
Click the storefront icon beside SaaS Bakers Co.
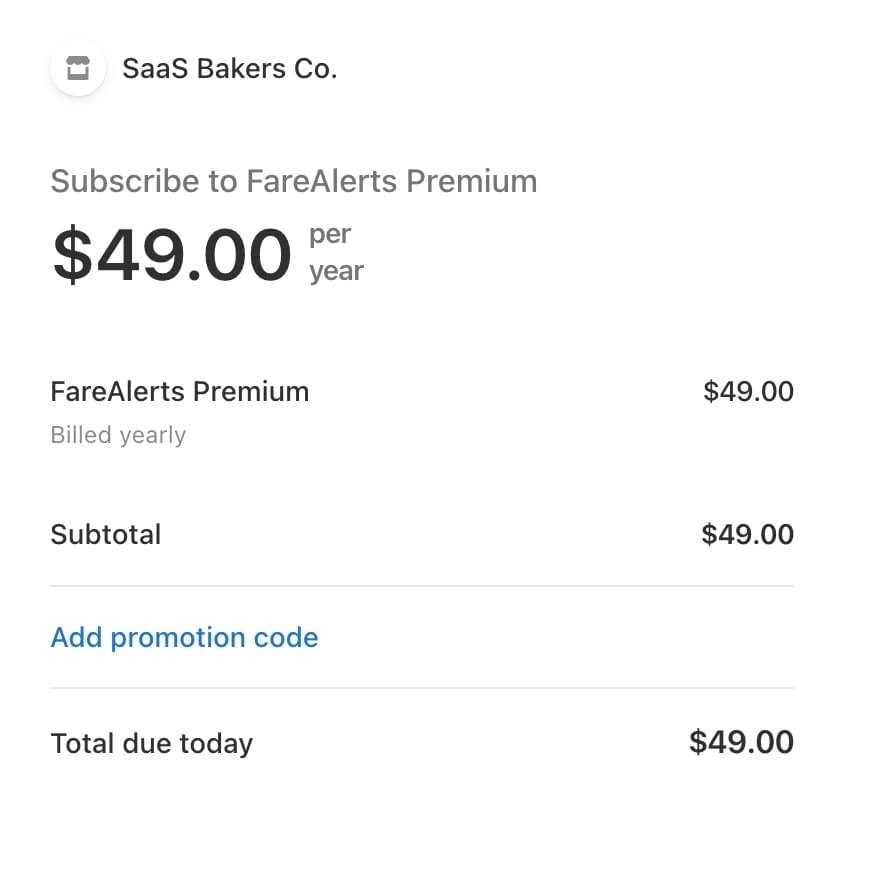[x=77, y=68]
